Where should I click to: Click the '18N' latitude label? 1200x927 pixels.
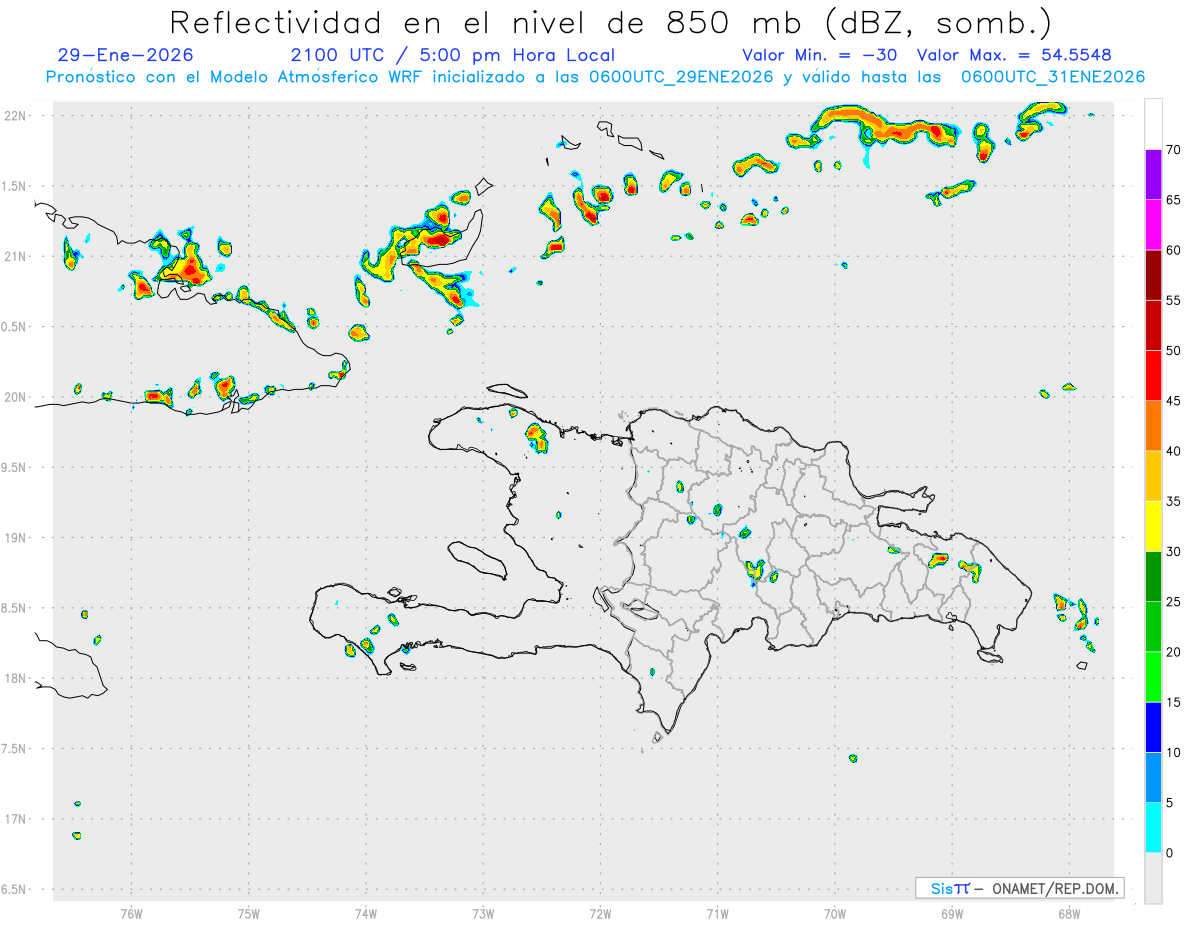16,679
